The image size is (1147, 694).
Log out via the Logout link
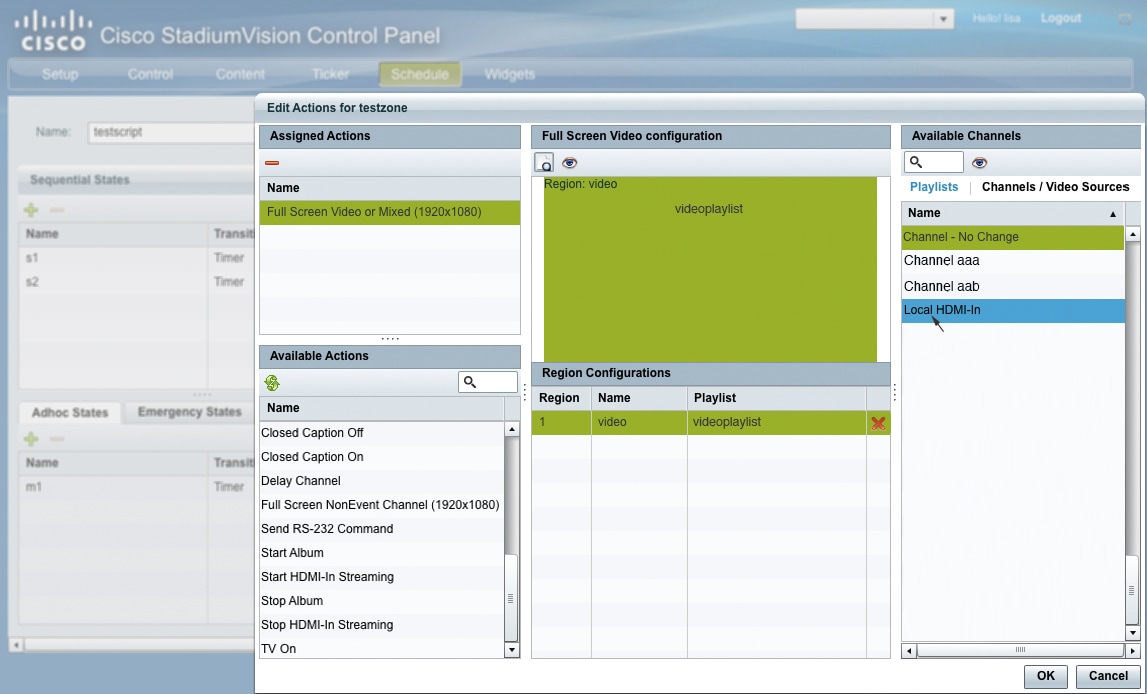pyautogui.click(x=1060, y=18)
